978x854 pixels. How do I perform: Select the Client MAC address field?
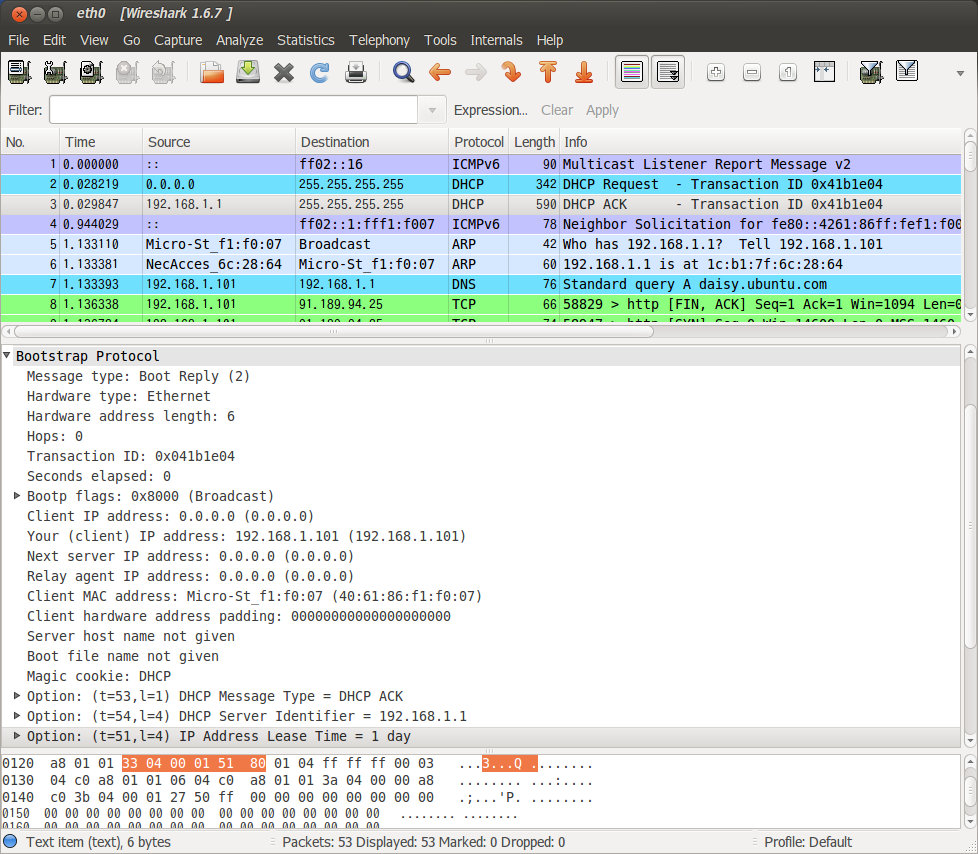[254, 596]
